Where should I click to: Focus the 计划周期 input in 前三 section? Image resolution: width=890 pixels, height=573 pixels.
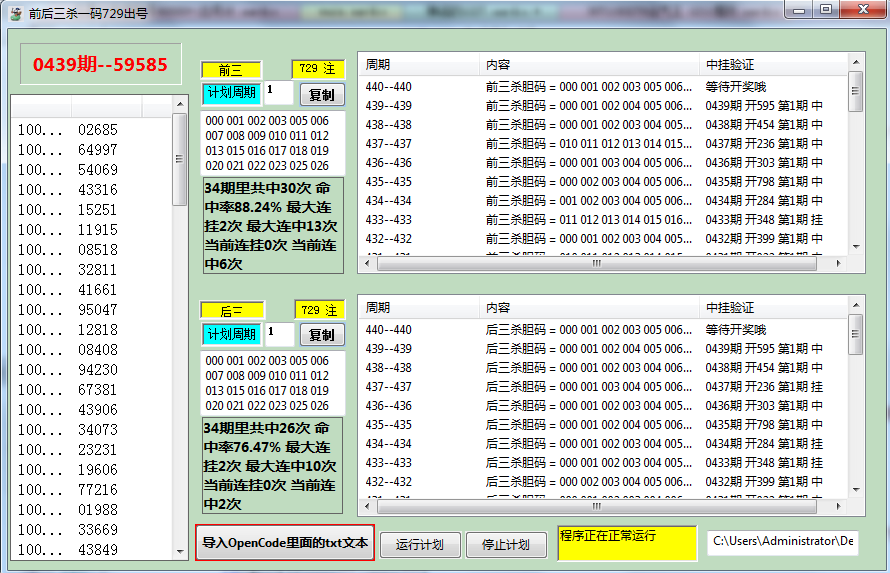pos(278,93)
